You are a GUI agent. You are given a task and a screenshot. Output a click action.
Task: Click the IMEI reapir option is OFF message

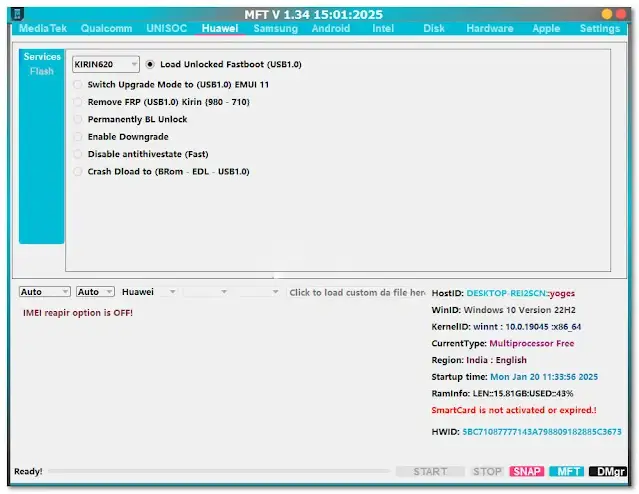coord(78,313)
